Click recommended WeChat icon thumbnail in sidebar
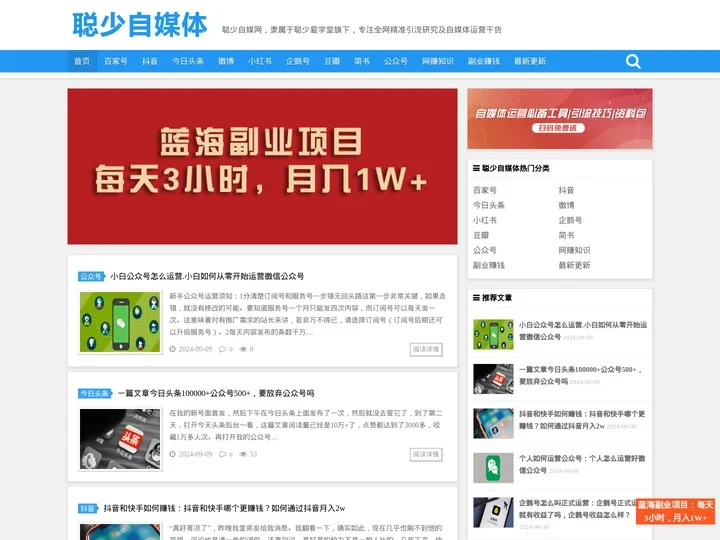Viewport: 720px width, 540px height. 494,468
